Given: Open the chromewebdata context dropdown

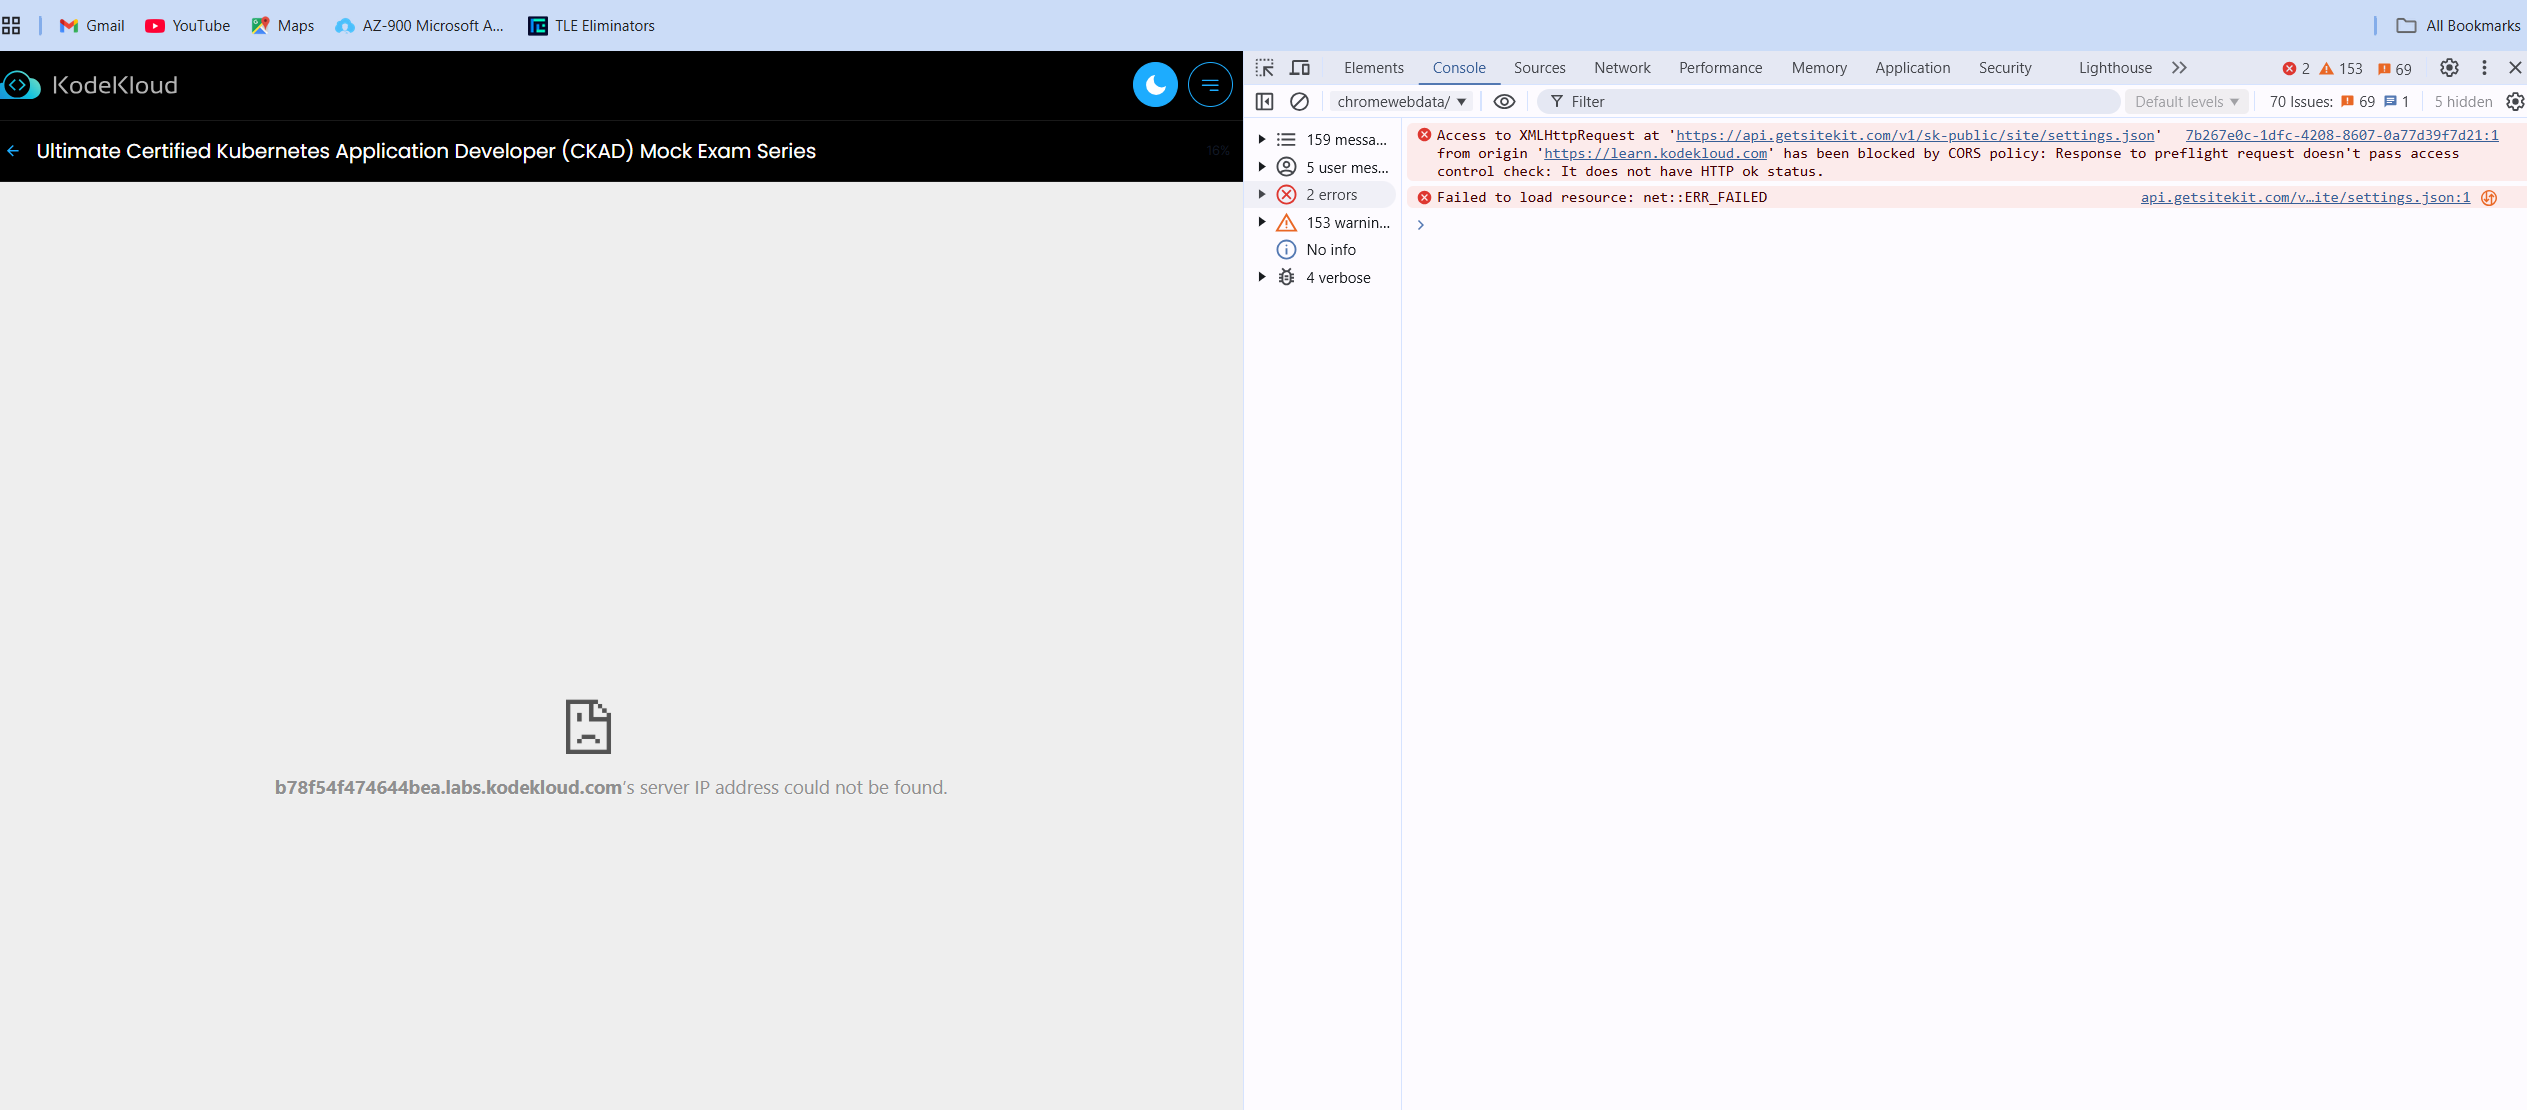Looking at the screenshot, I should tap(1401, 102).
